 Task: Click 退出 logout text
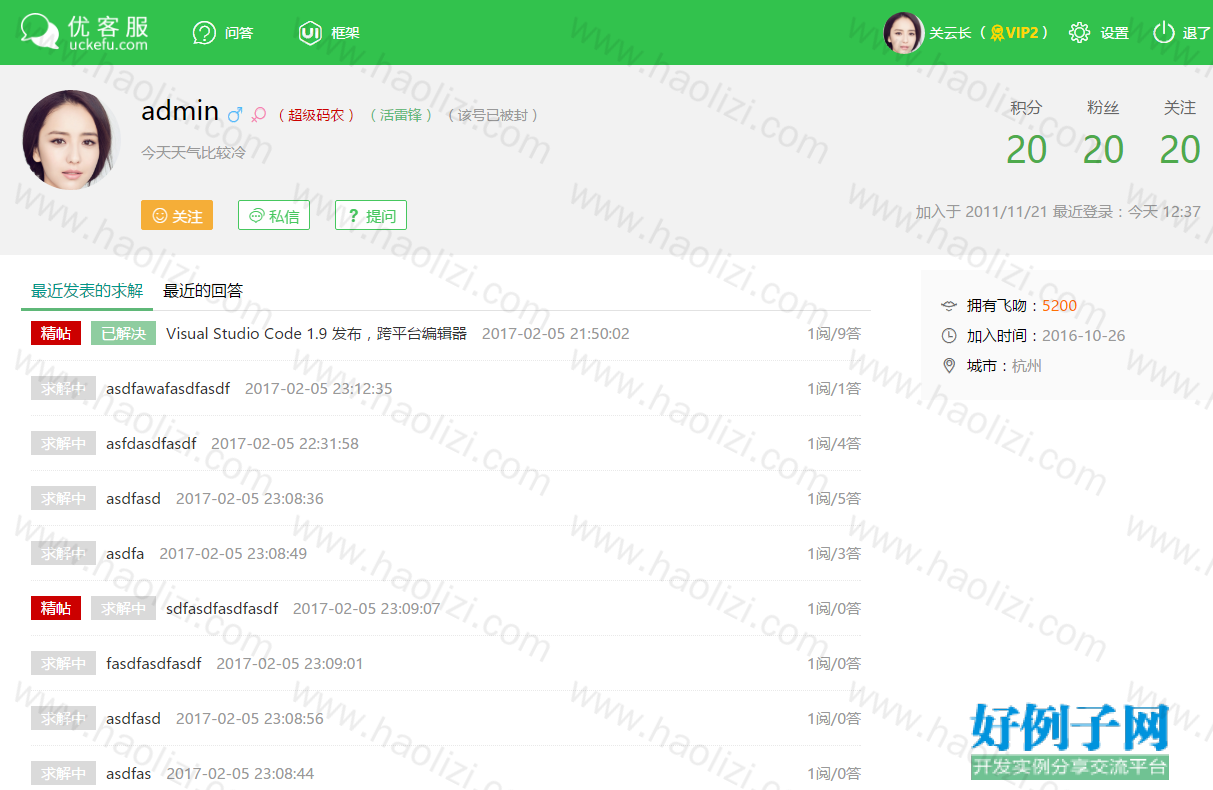(x=1197, y=33)
